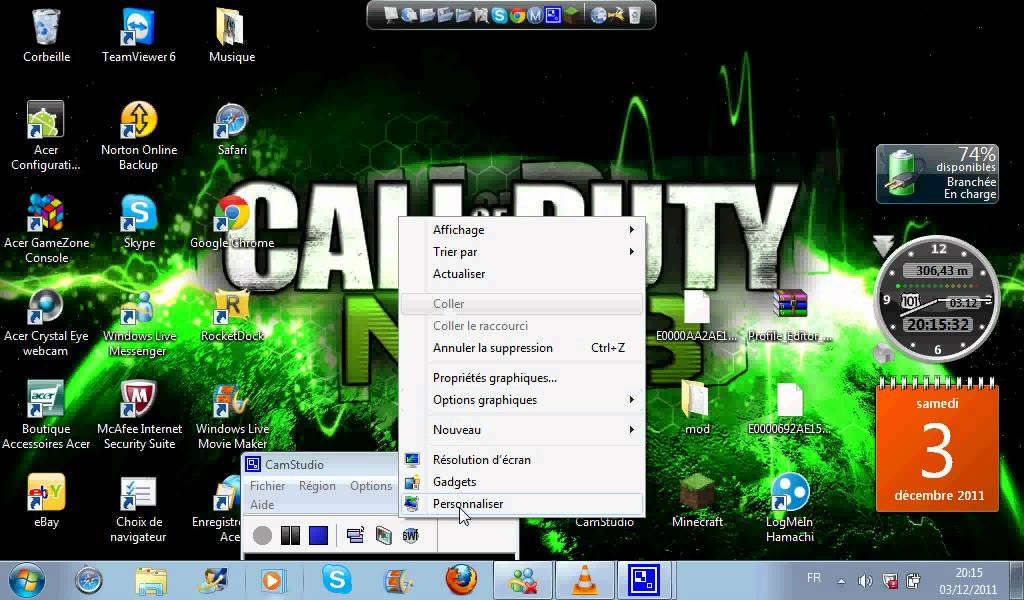Click the CamStudio toggle view icon
Image resolution: width=1024 pixels, height=600 pixels.
[355, 535]
